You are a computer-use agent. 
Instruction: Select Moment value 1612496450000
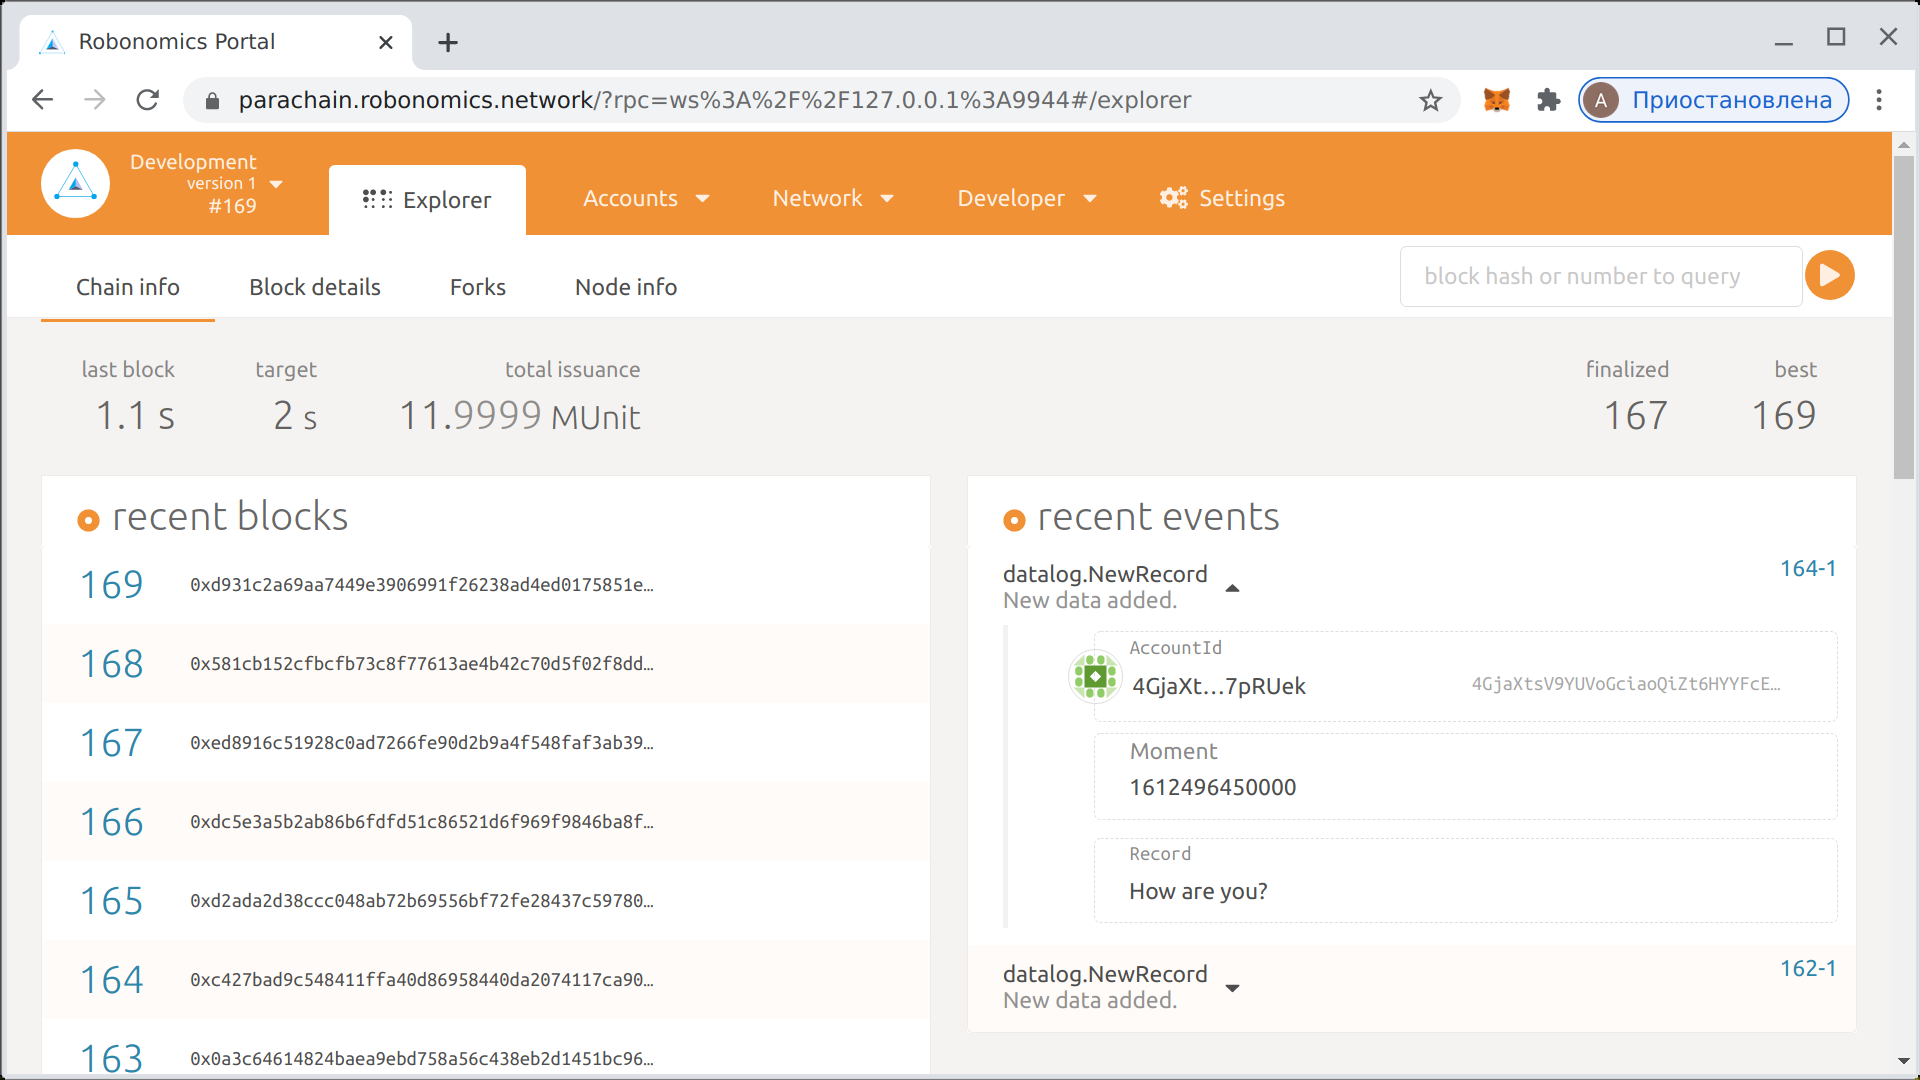[1212, 788]
